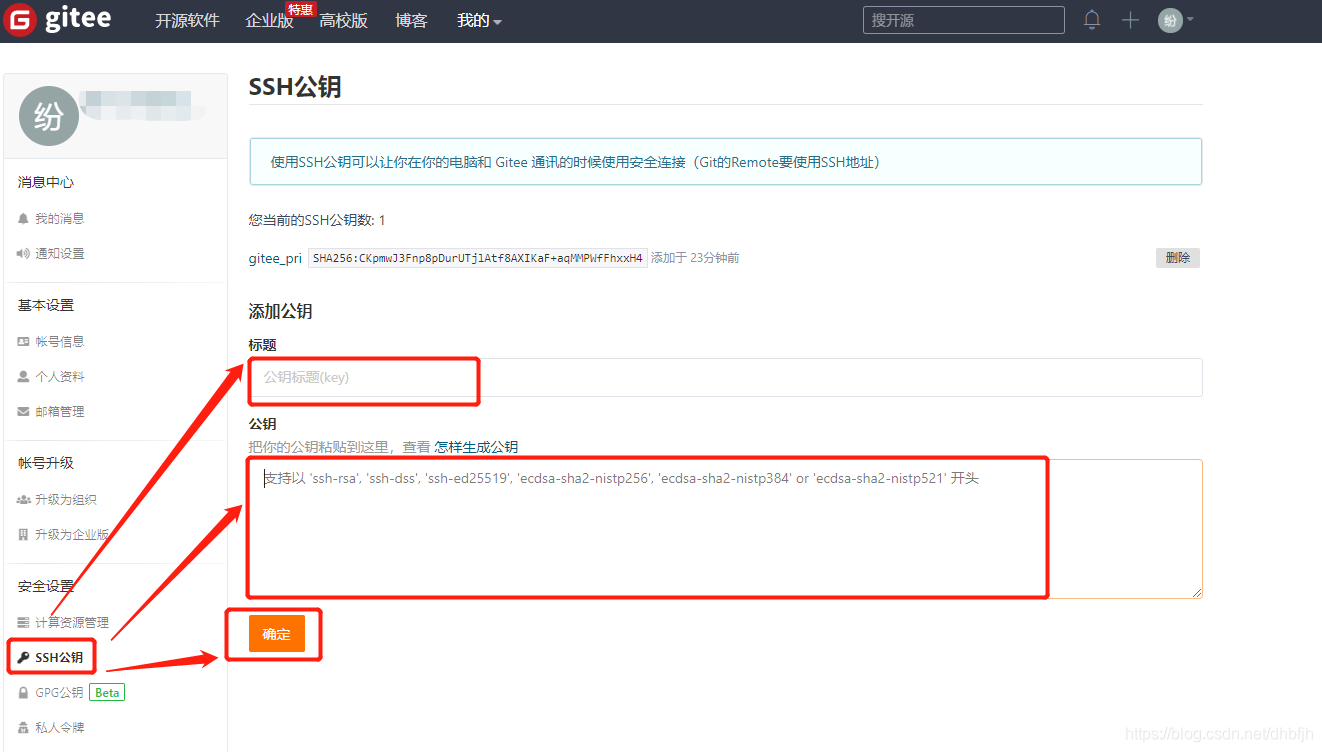
Task: Open 计算资源管理 page
Action: pos(72,623)
